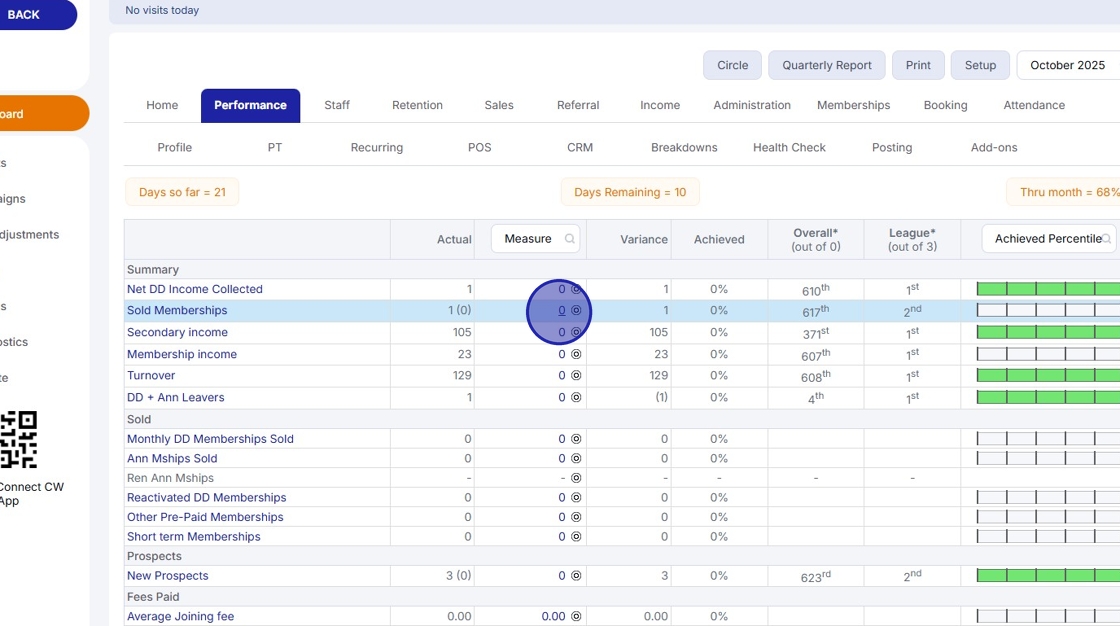Viewport: 1120px width, 626px height.
Task: Click the Days Remaining = 10 label
Action: pyautogui.click(x=630, y=192)
